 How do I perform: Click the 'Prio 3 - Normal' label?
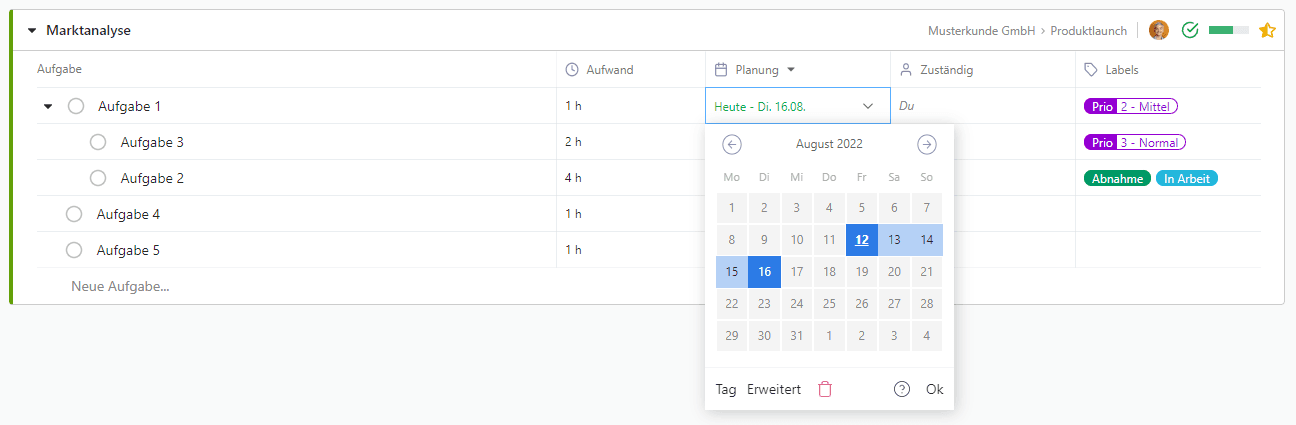click(x=1135, y=142)
